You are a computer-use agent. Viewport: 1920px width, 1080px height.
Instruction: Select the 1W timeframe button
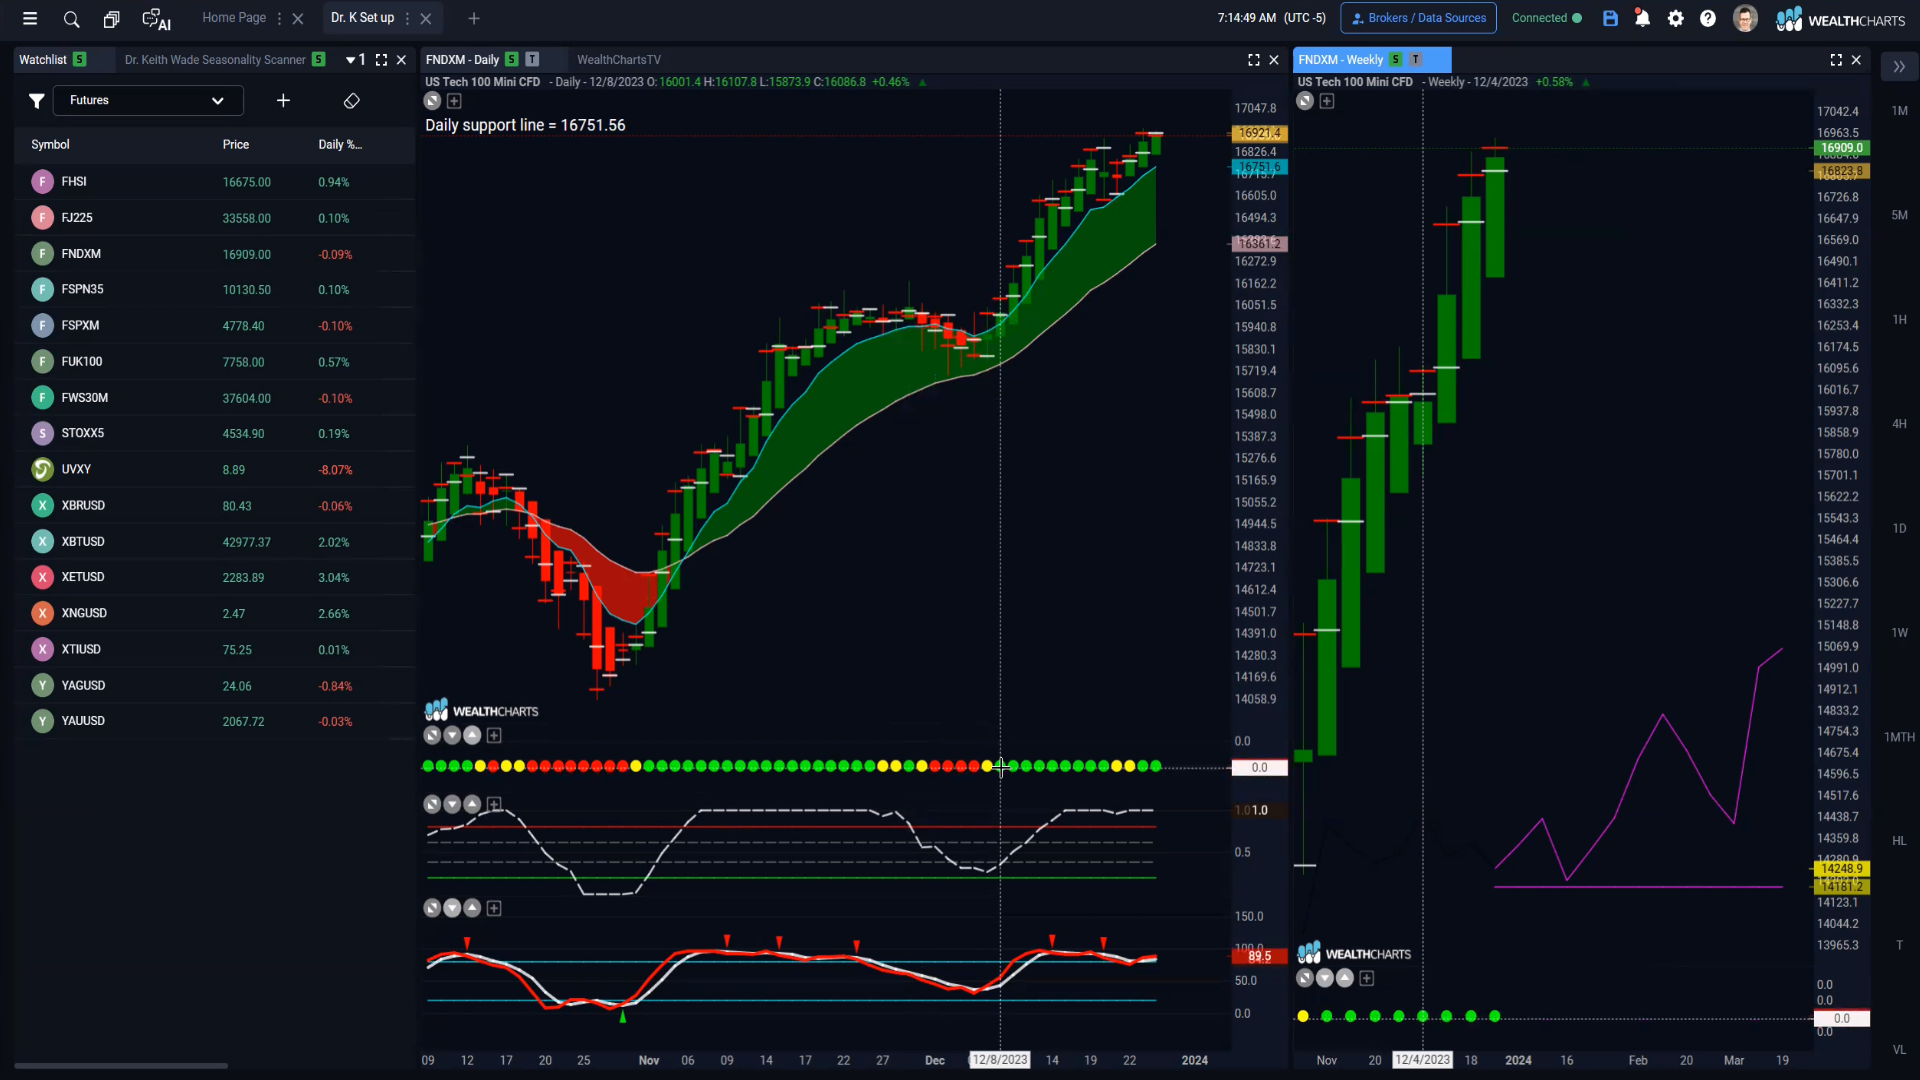click(x=1899, y=633)
